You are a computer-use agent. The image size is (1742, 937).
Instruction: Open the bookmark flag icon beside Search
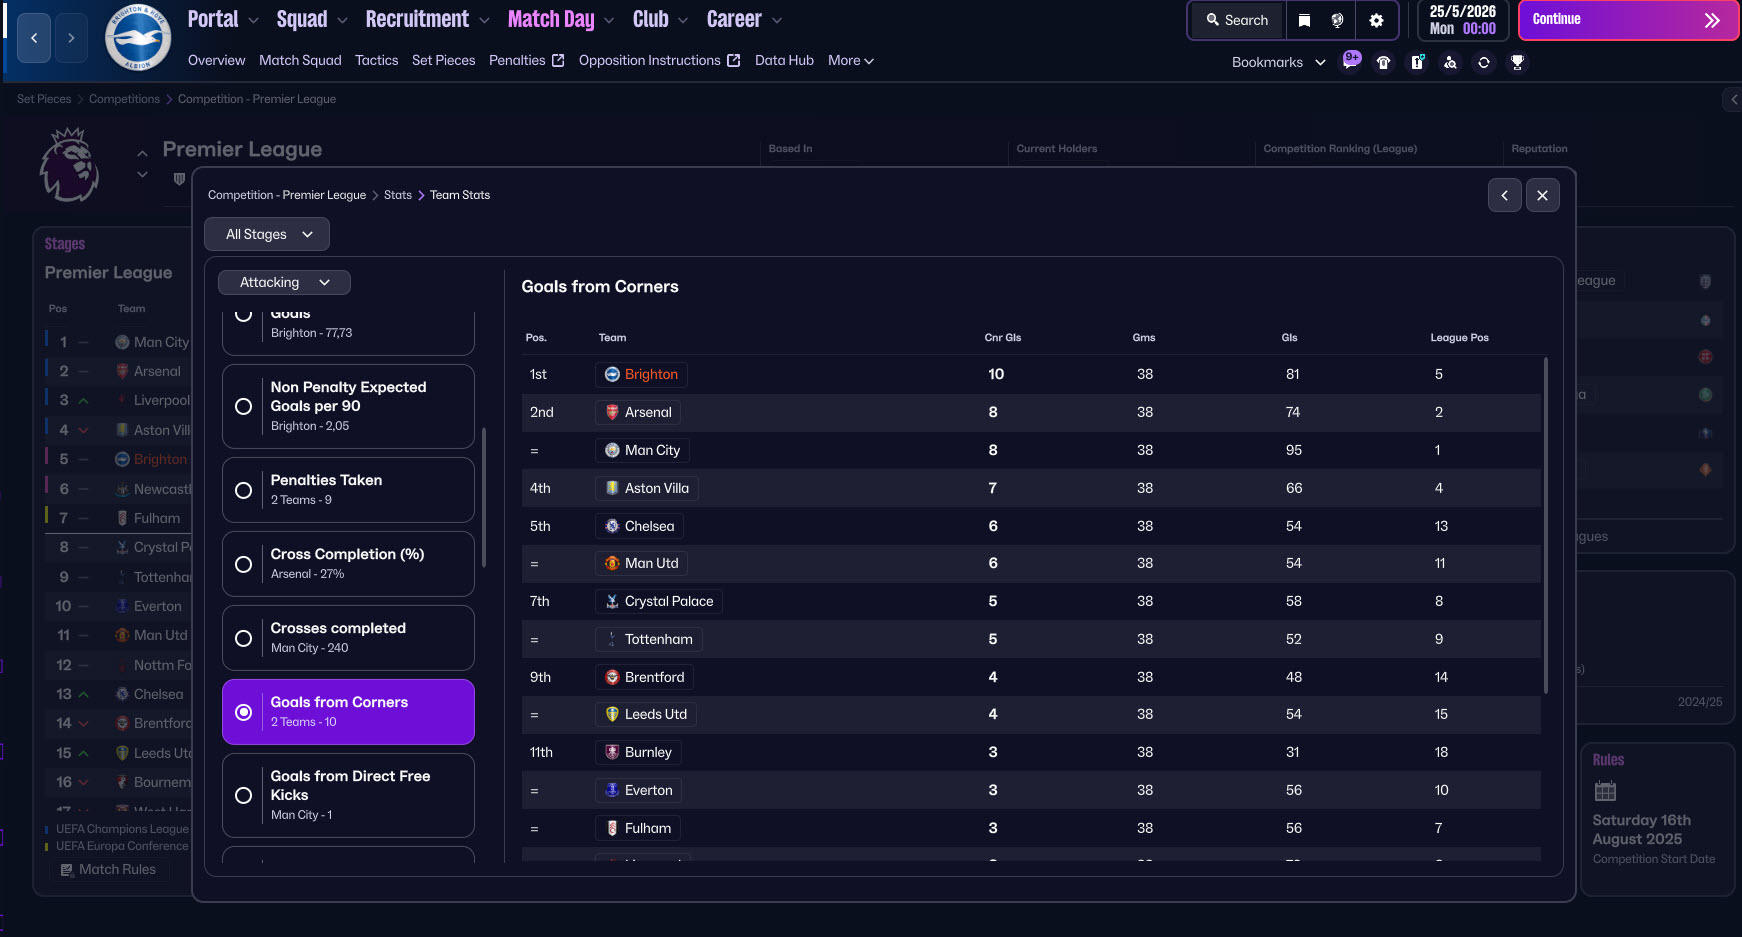pyautogui.click(x=1304, y=20)
